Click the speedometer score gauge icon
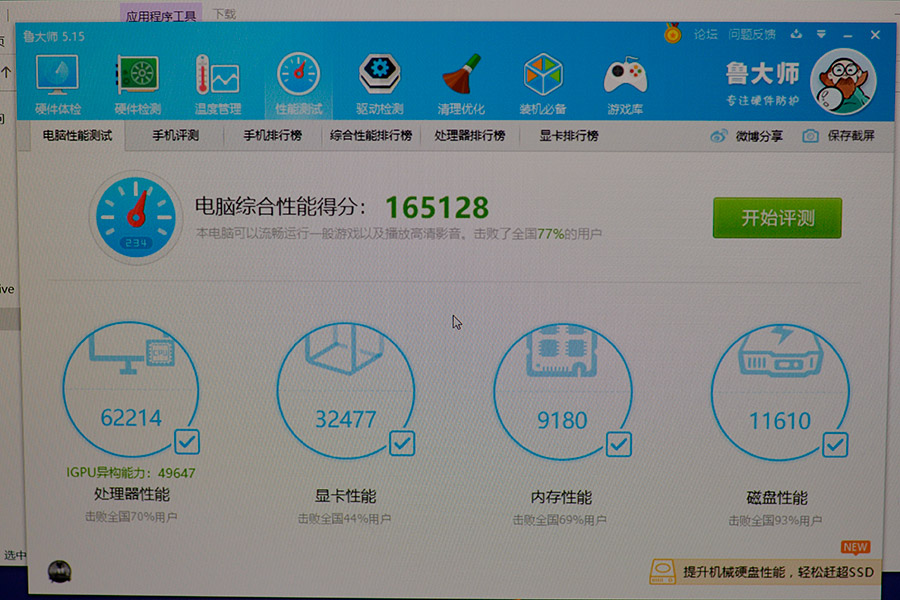 pos(136,217)
